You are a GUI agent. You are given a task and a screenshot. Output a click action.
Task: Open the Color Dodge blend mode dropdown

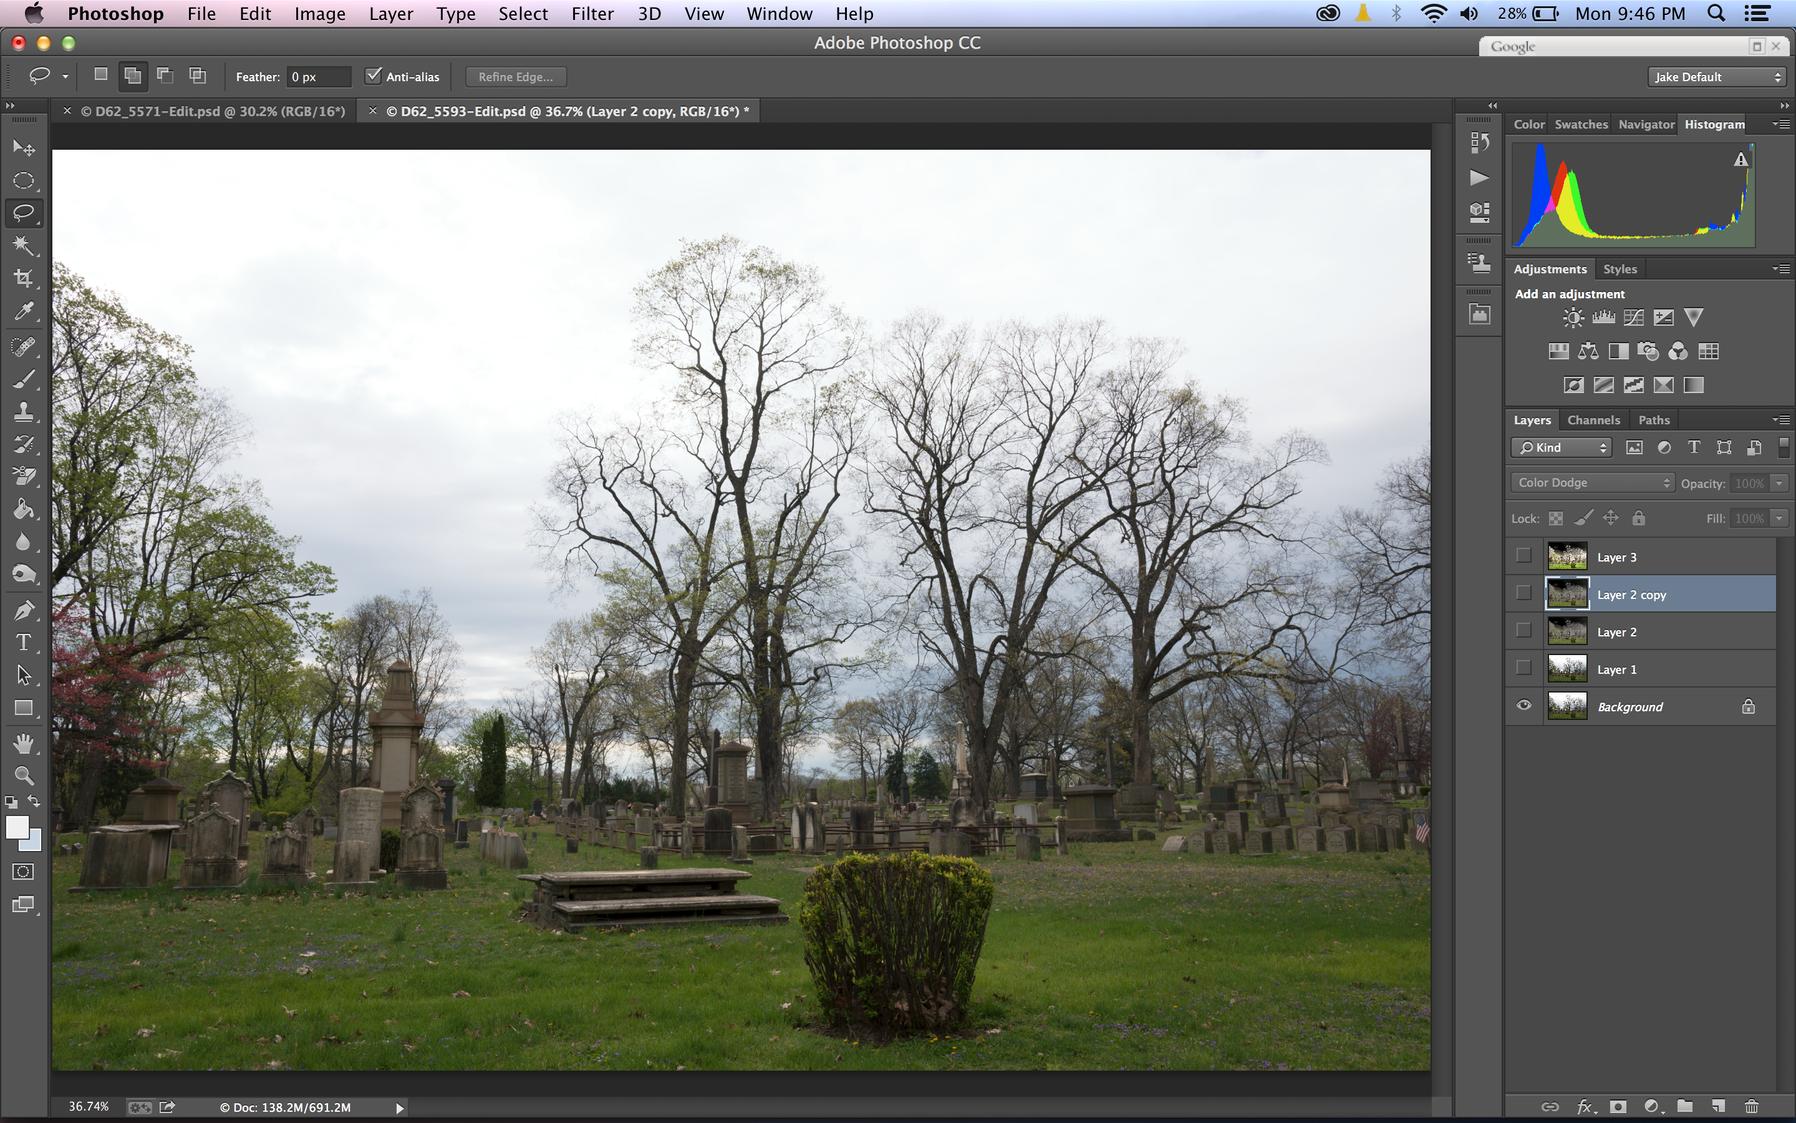point(1592,483)
